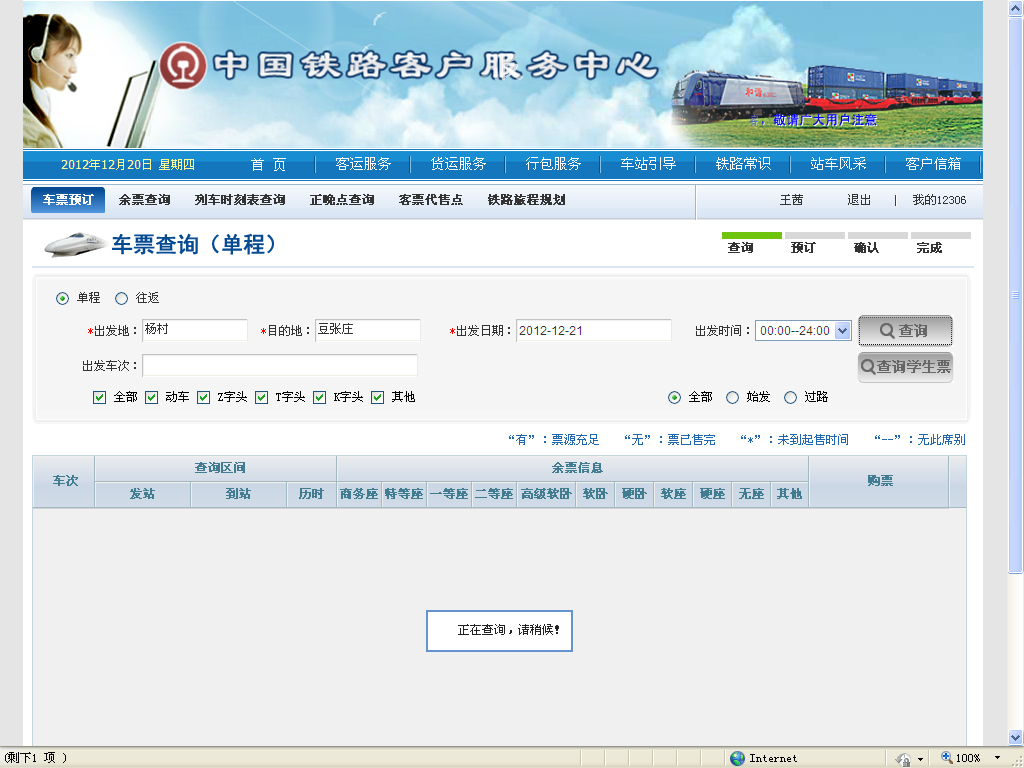Toggle the K字头 checkbox

pyautogui.click(x=319, y=397)
